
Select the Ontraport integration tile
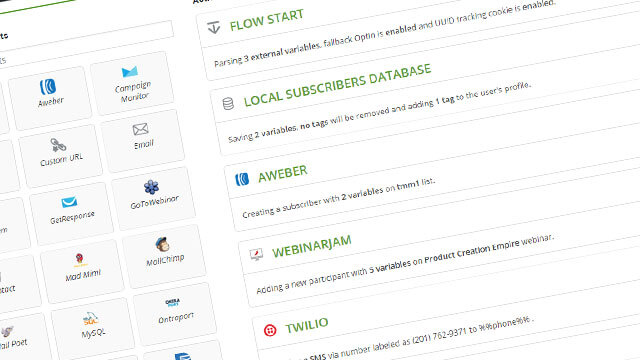pyautogui.click(x=175, y=313)
